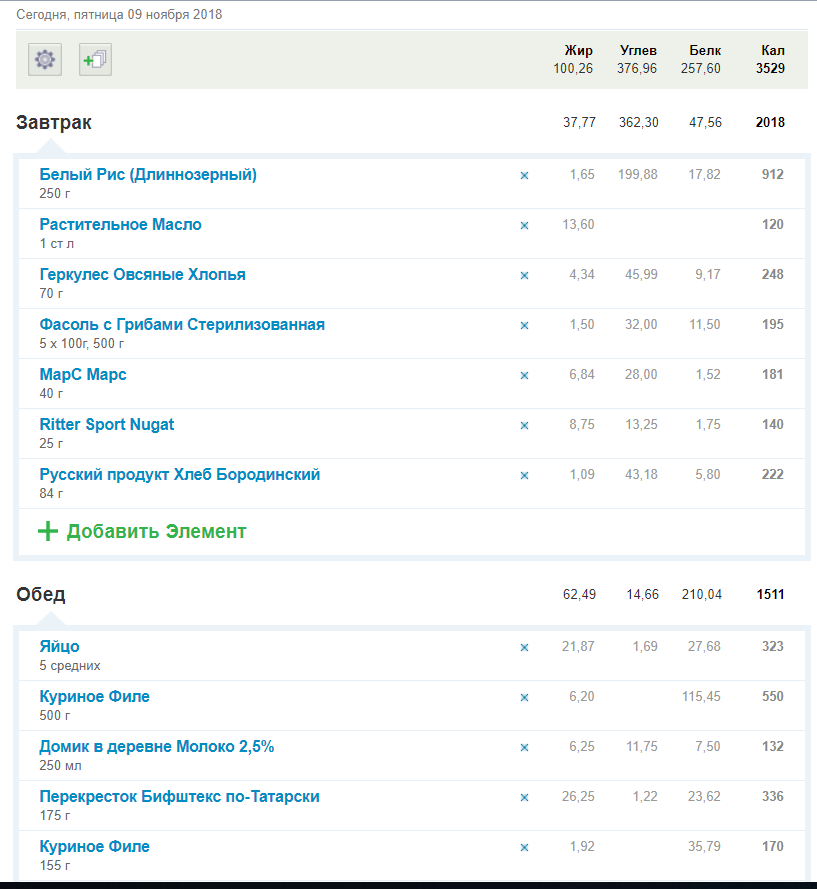Click the Кал column header
The height and width of the screenshot is (889, 817).
pyautogui.click(x=772, y=51)
